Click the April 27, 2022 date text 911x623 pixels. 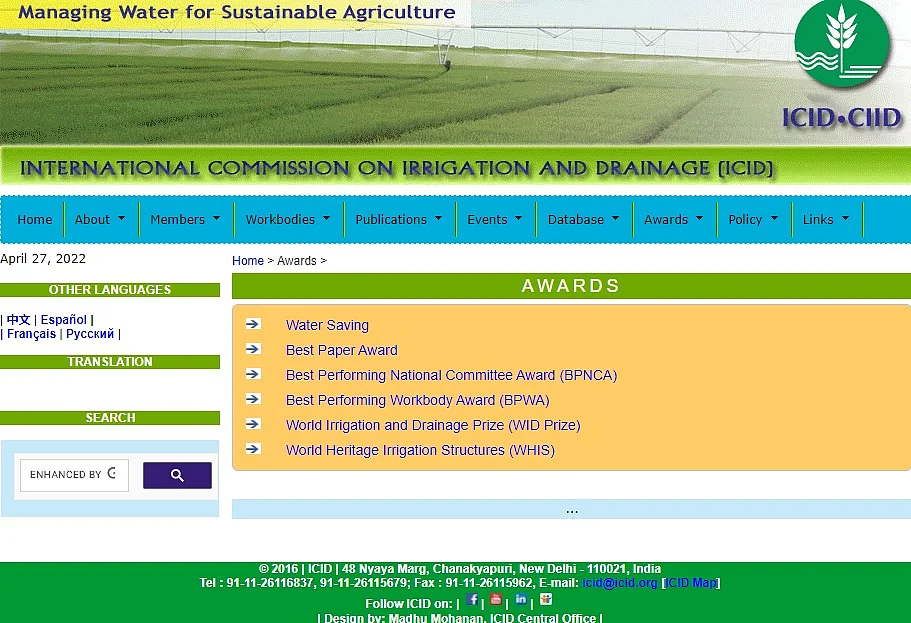pyautogui.click(x=43, y=259)
